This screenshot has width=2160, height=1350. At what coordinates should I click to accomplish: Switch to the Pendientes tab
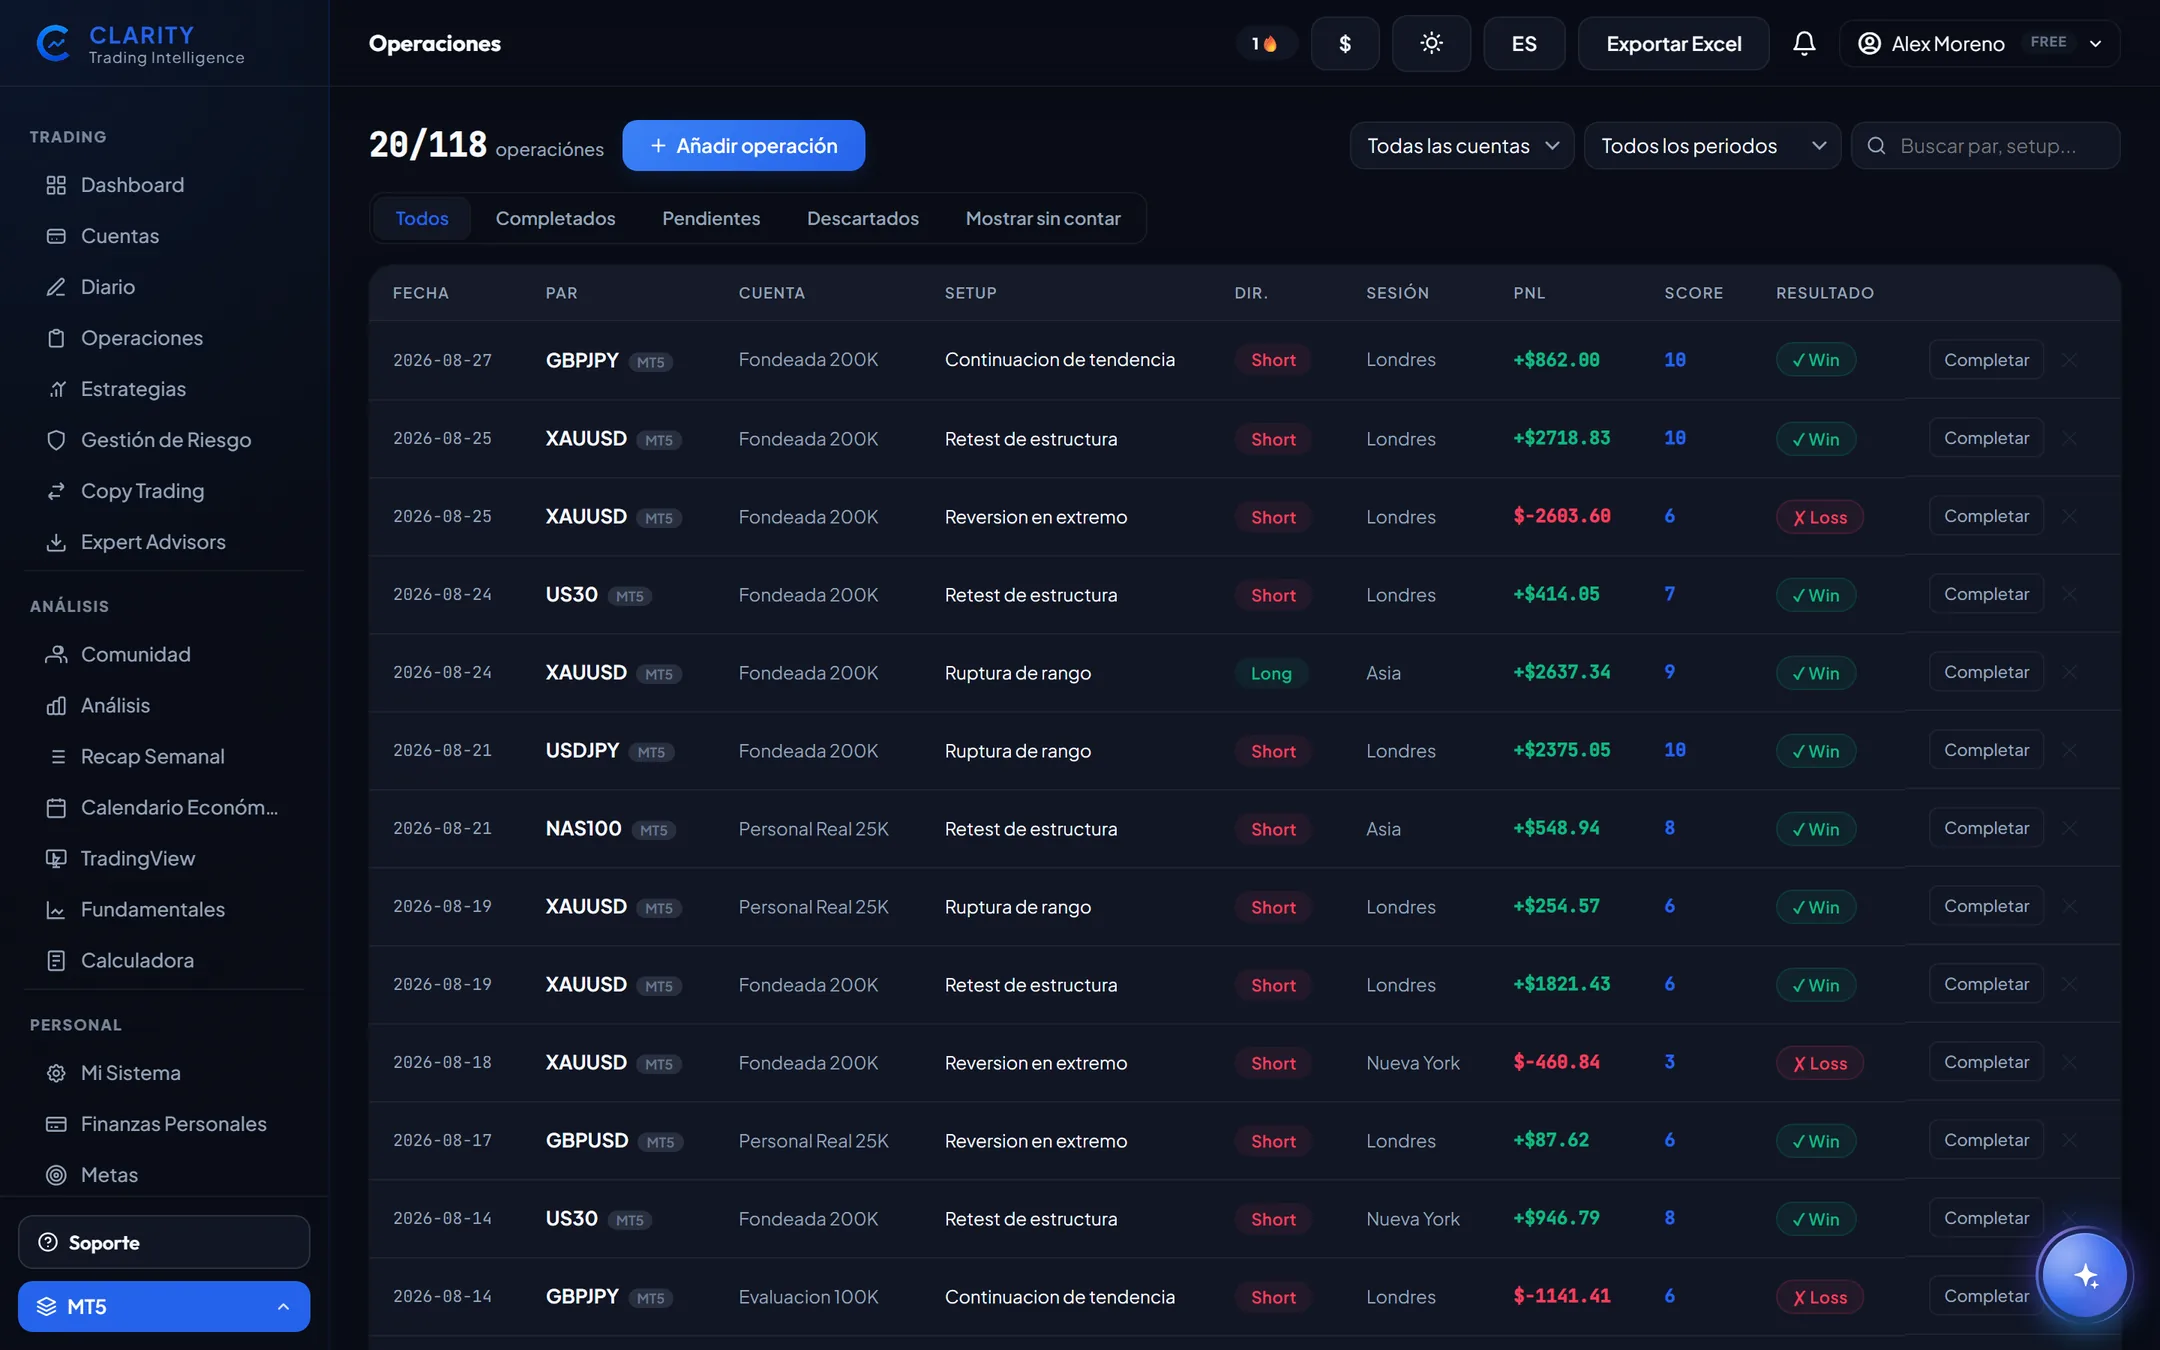(711, 218)
